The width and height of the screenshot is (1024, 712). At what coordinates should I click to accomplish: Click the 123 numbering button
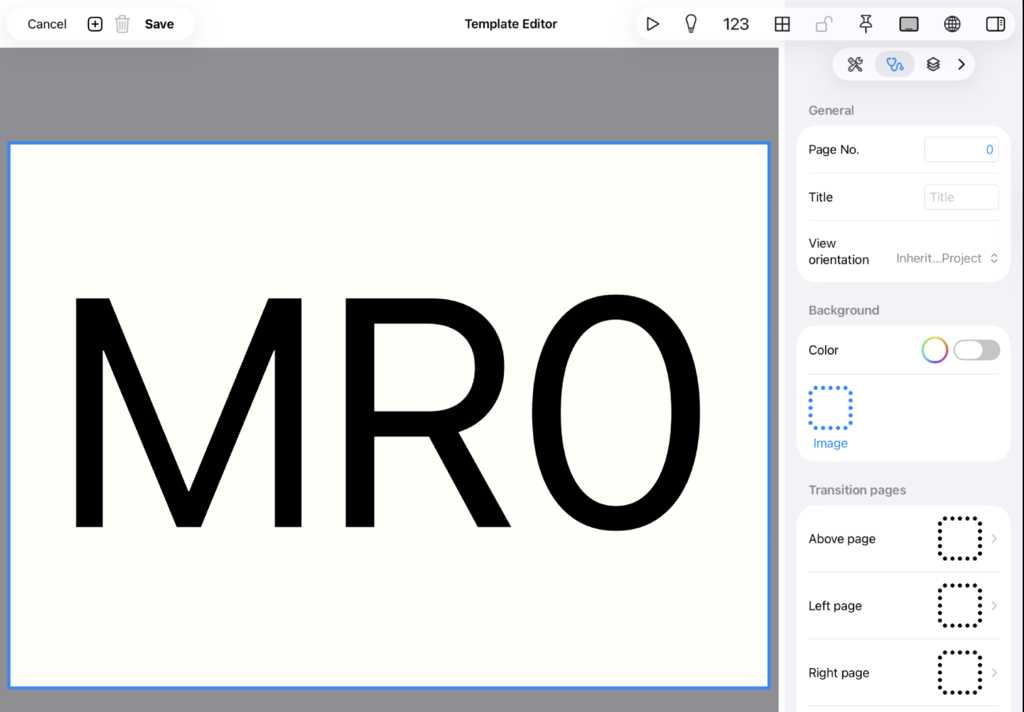click(735, 24)
